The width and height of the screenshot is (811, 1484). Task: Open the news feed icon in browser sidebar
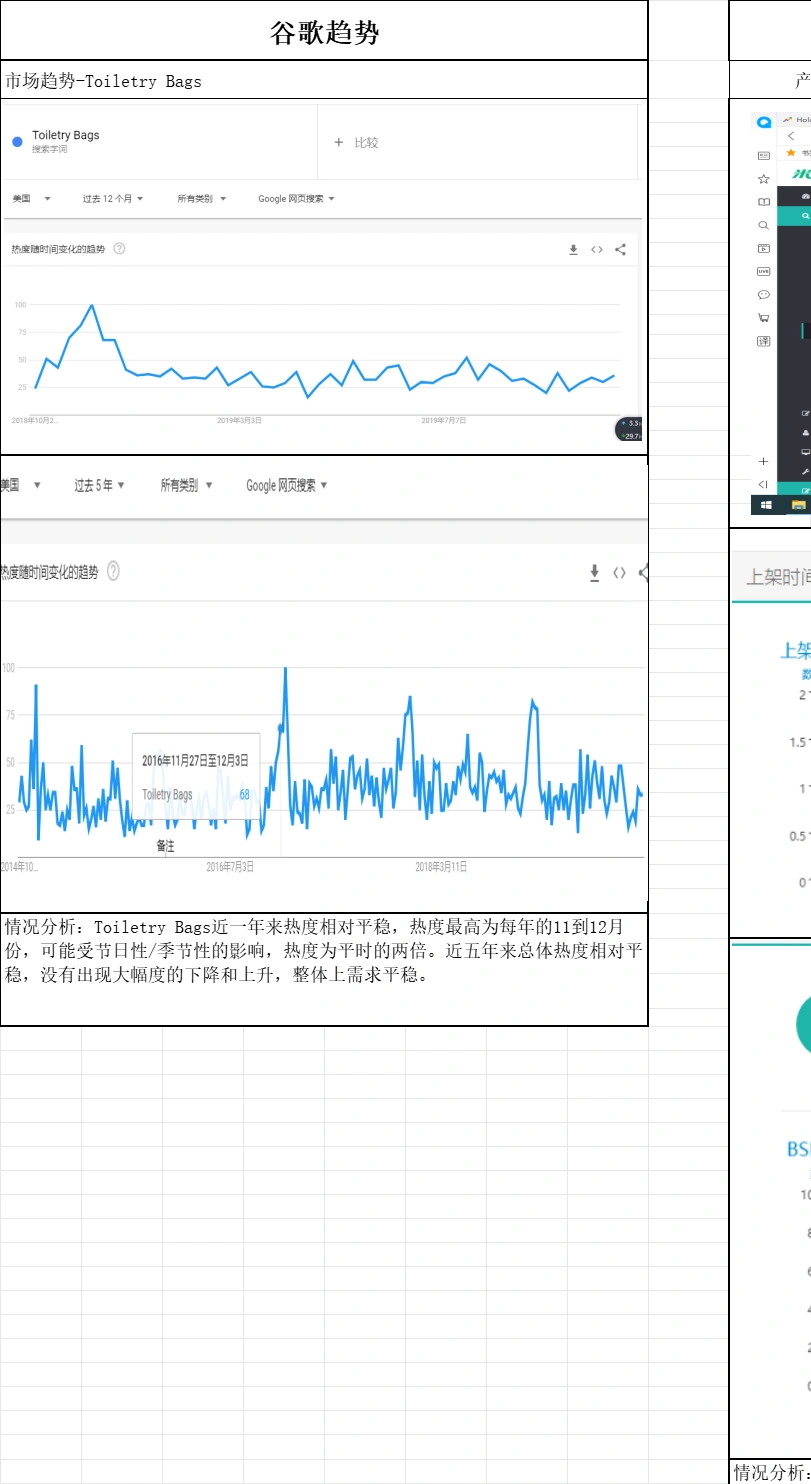point(764,155)
